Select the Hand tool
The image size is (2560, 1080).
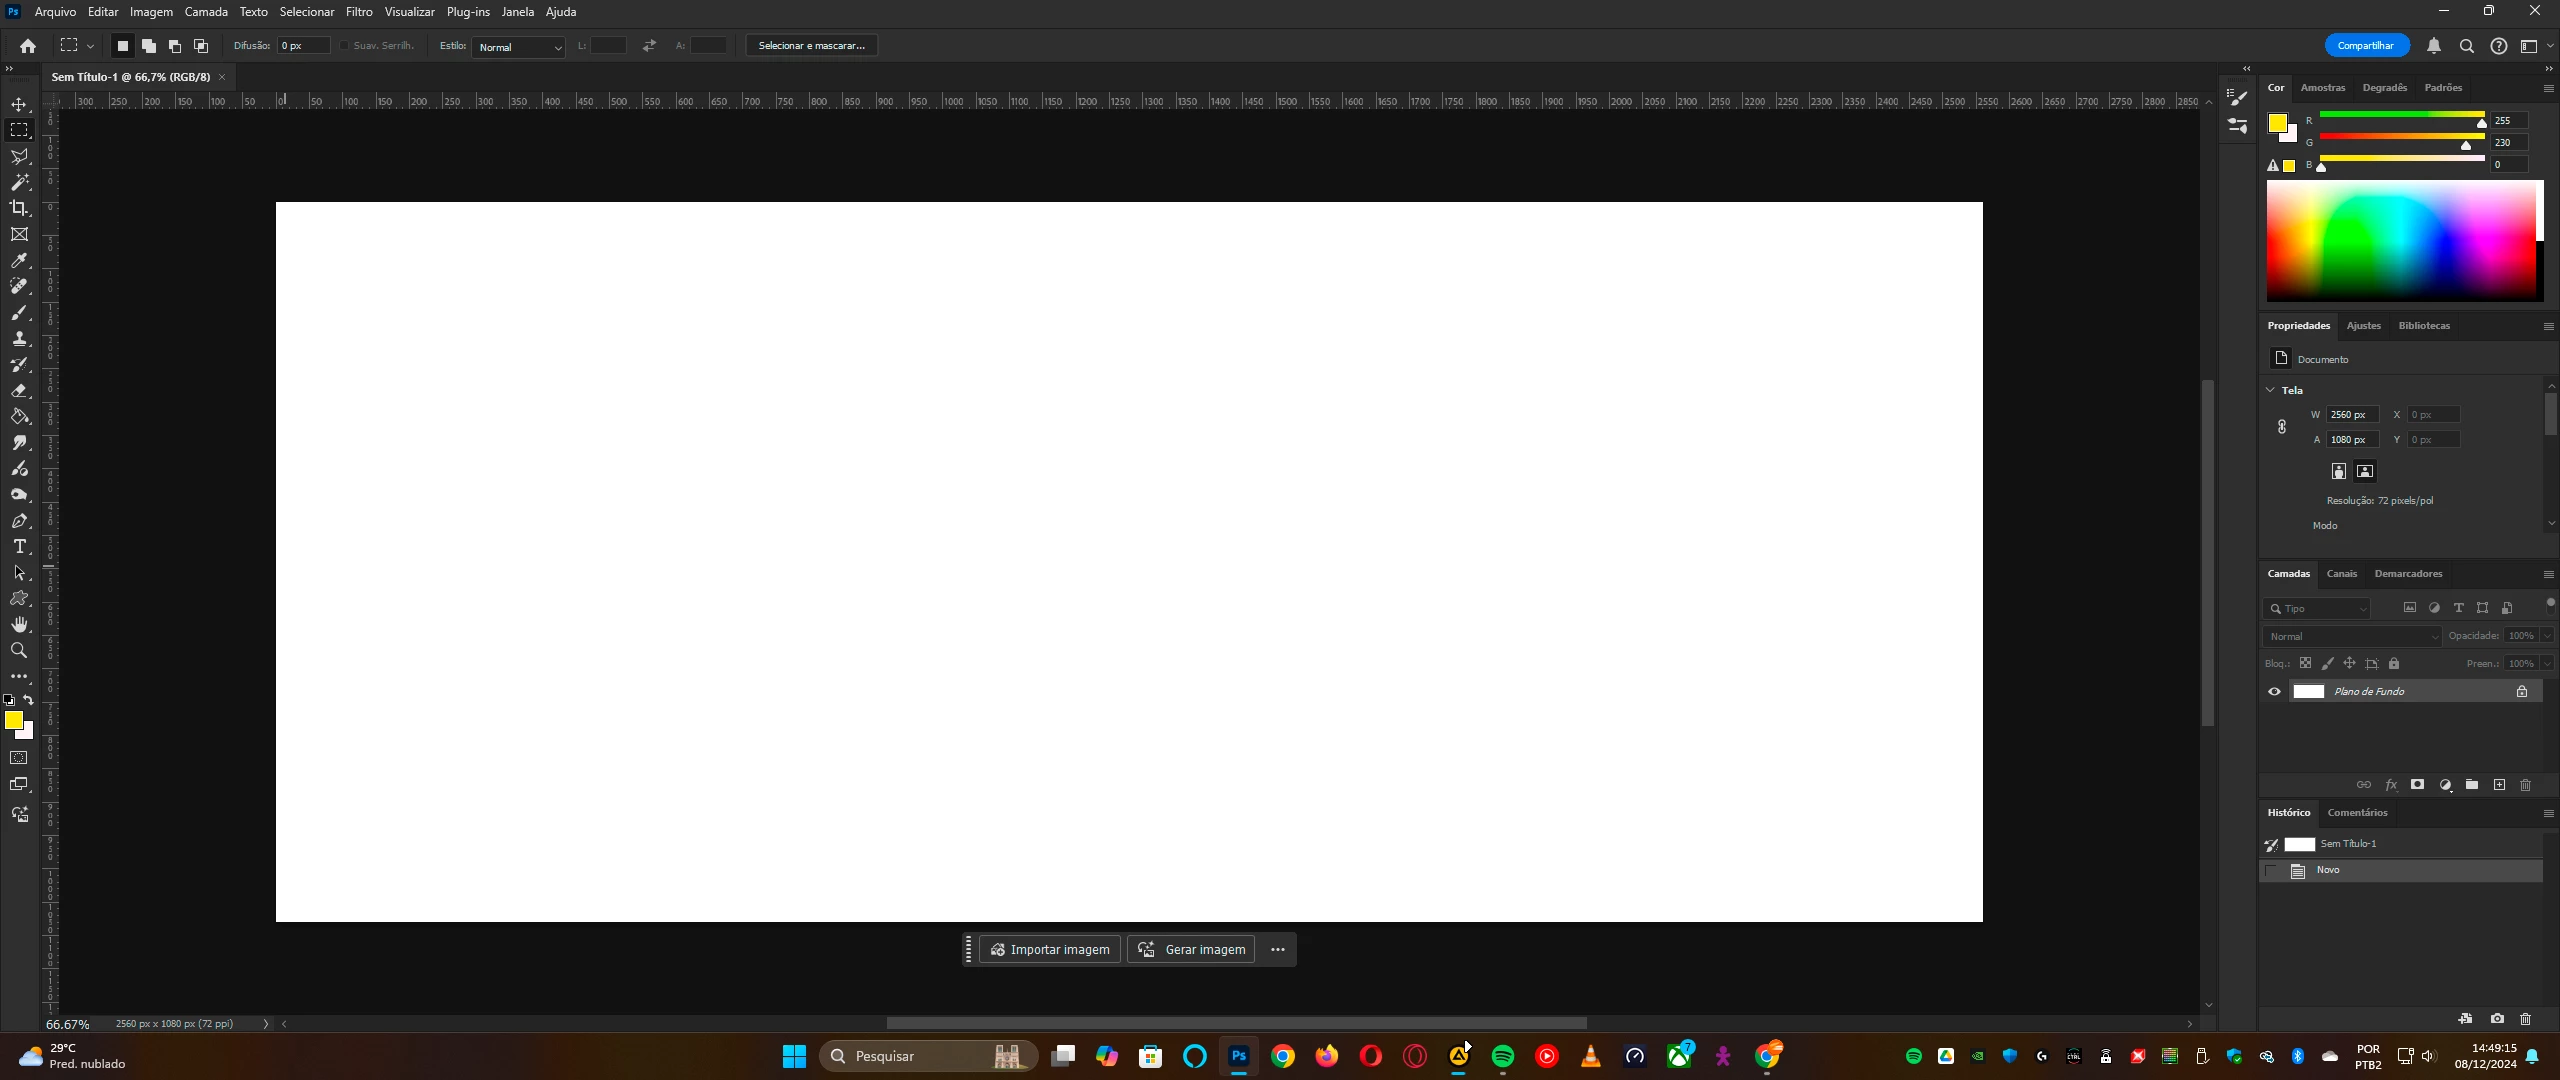(x=19, y=625)
